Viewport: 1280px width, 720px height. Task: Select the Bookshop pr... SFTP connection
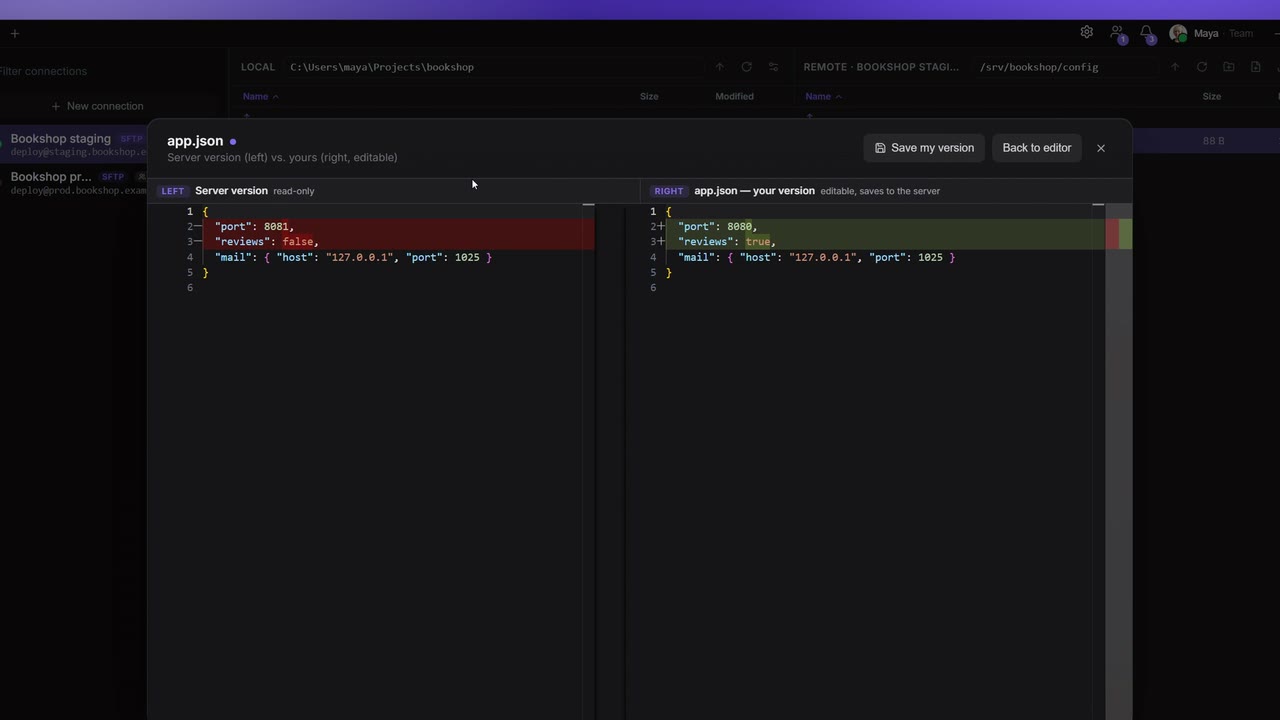click(75, 182)
